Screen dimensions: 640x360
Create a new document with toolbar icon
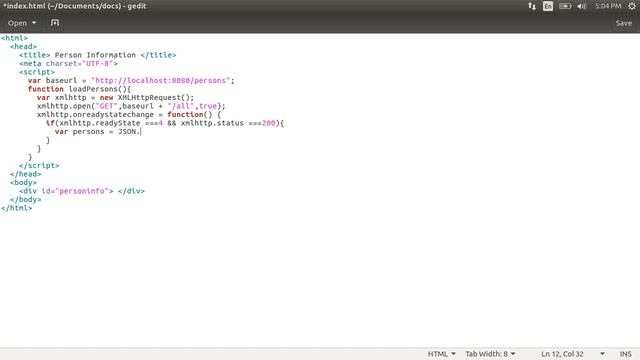click(x=55, y=23)
